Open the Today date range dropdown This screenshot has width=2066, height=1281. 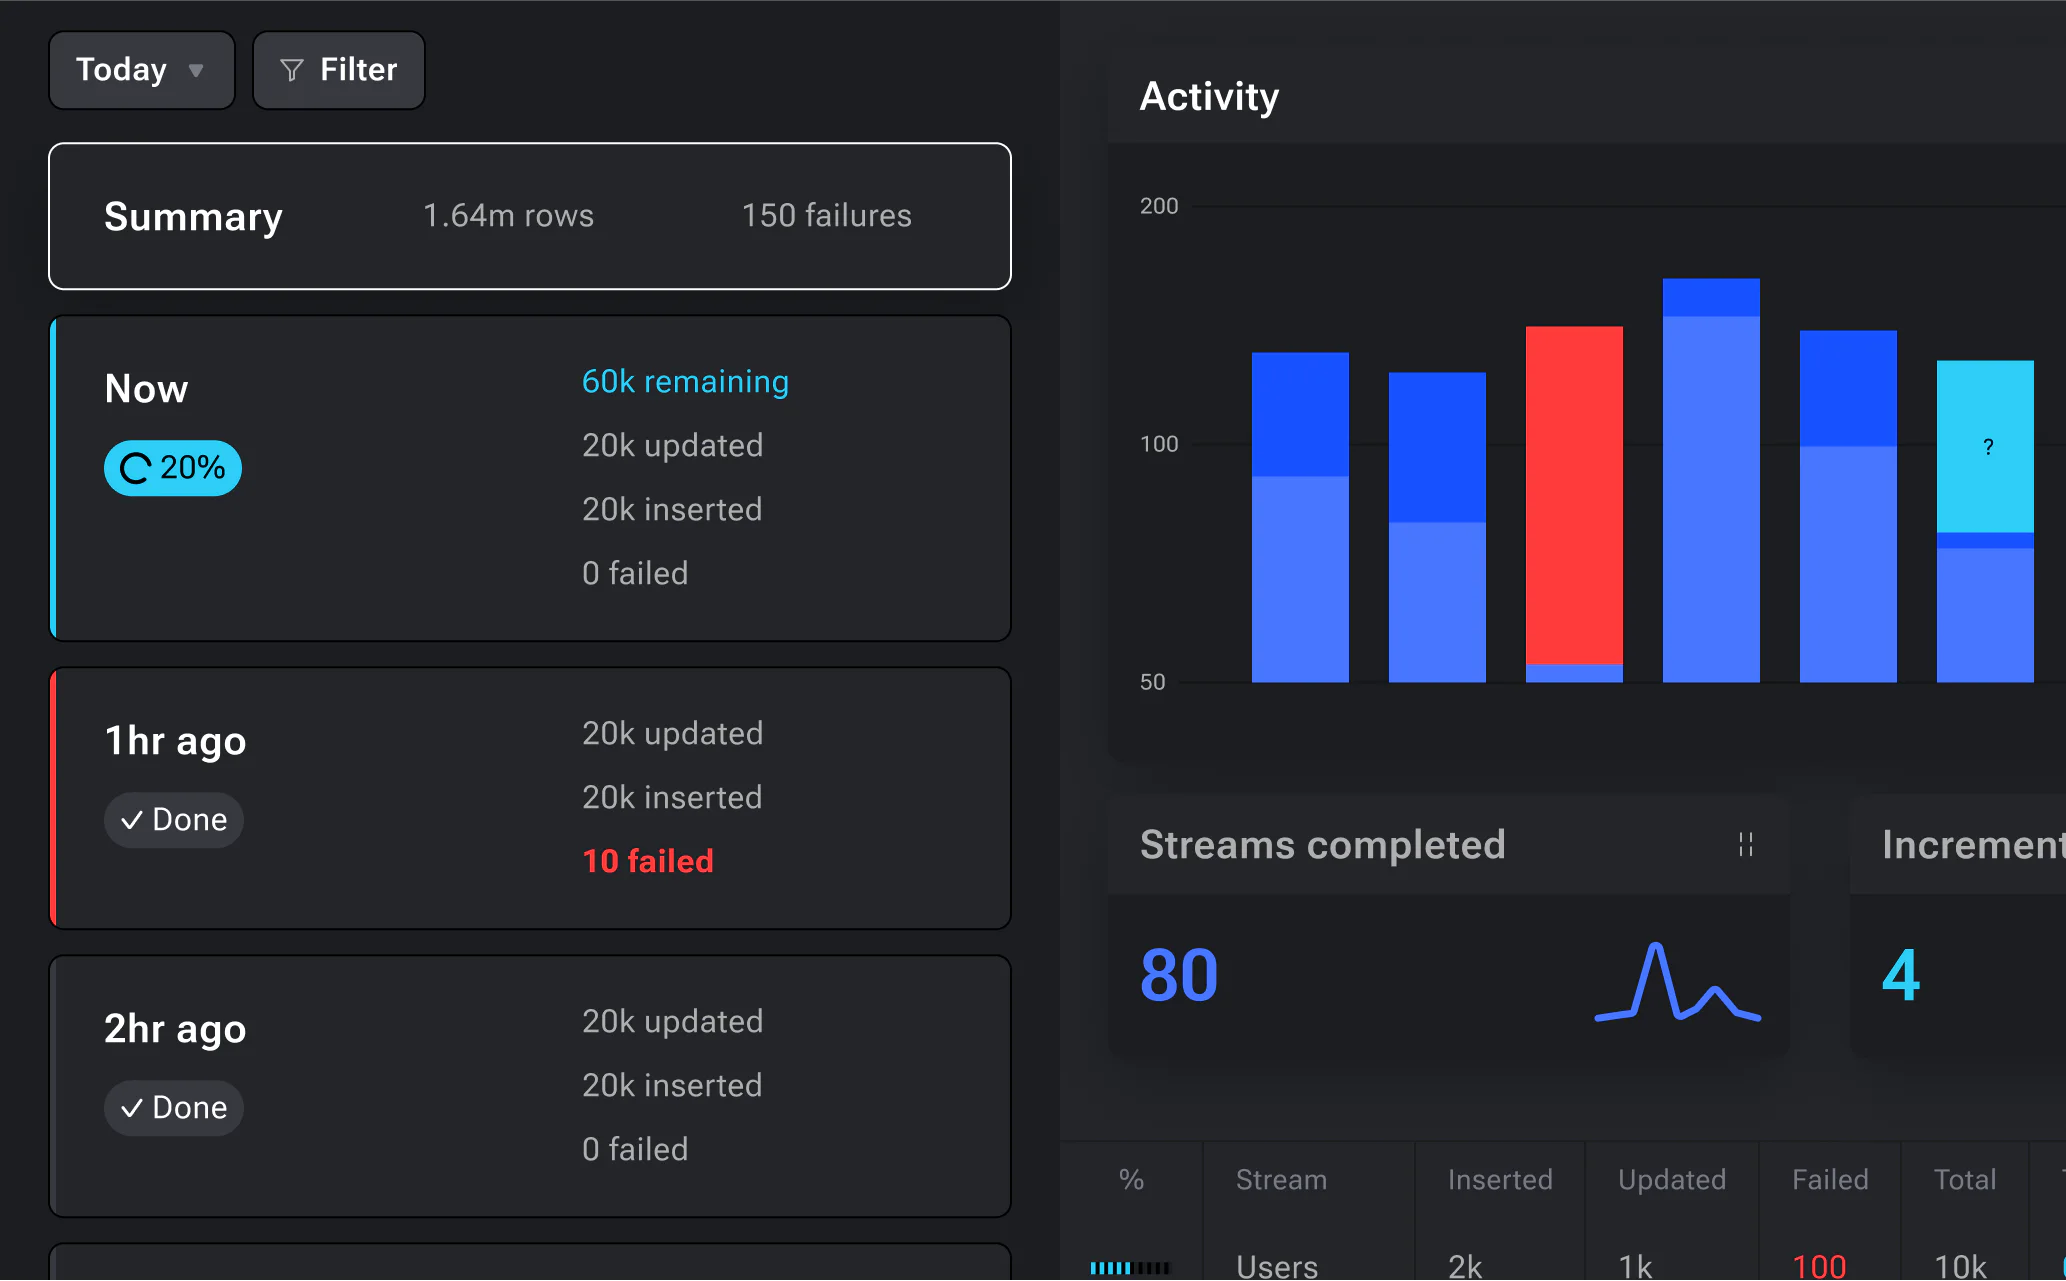point(141,70)
